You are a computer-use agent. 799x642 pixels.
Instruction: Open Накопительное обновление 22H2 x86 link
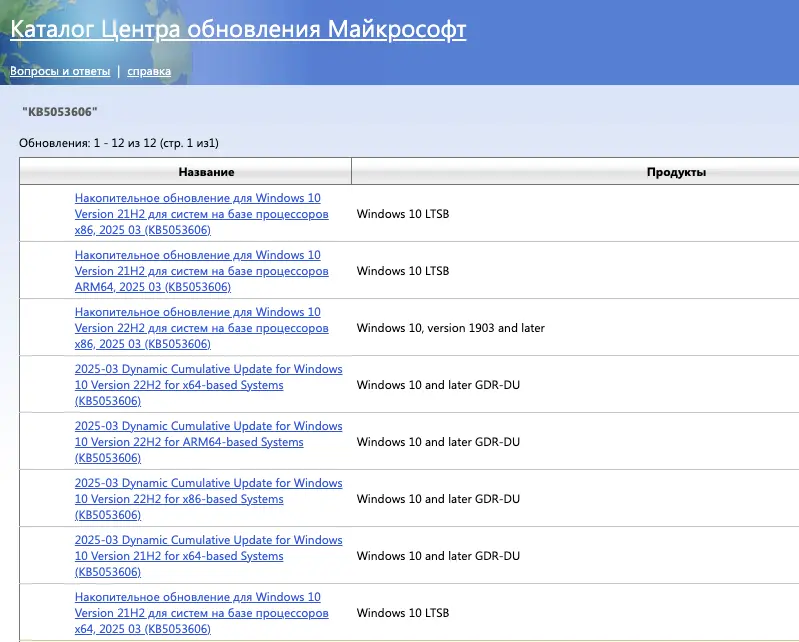(201, 328)
